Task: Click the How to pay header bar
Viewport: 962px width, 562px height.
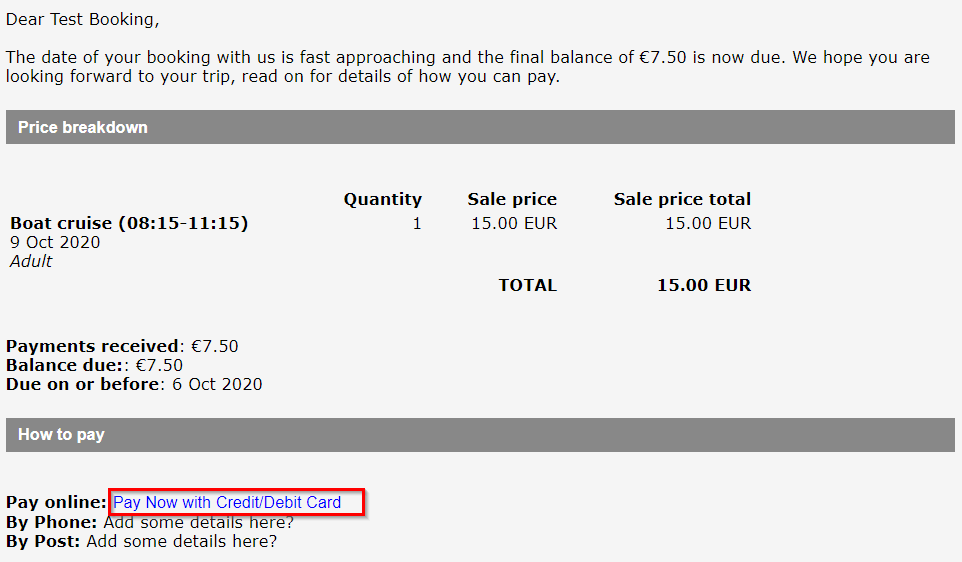Action: (x=480, y=435)
